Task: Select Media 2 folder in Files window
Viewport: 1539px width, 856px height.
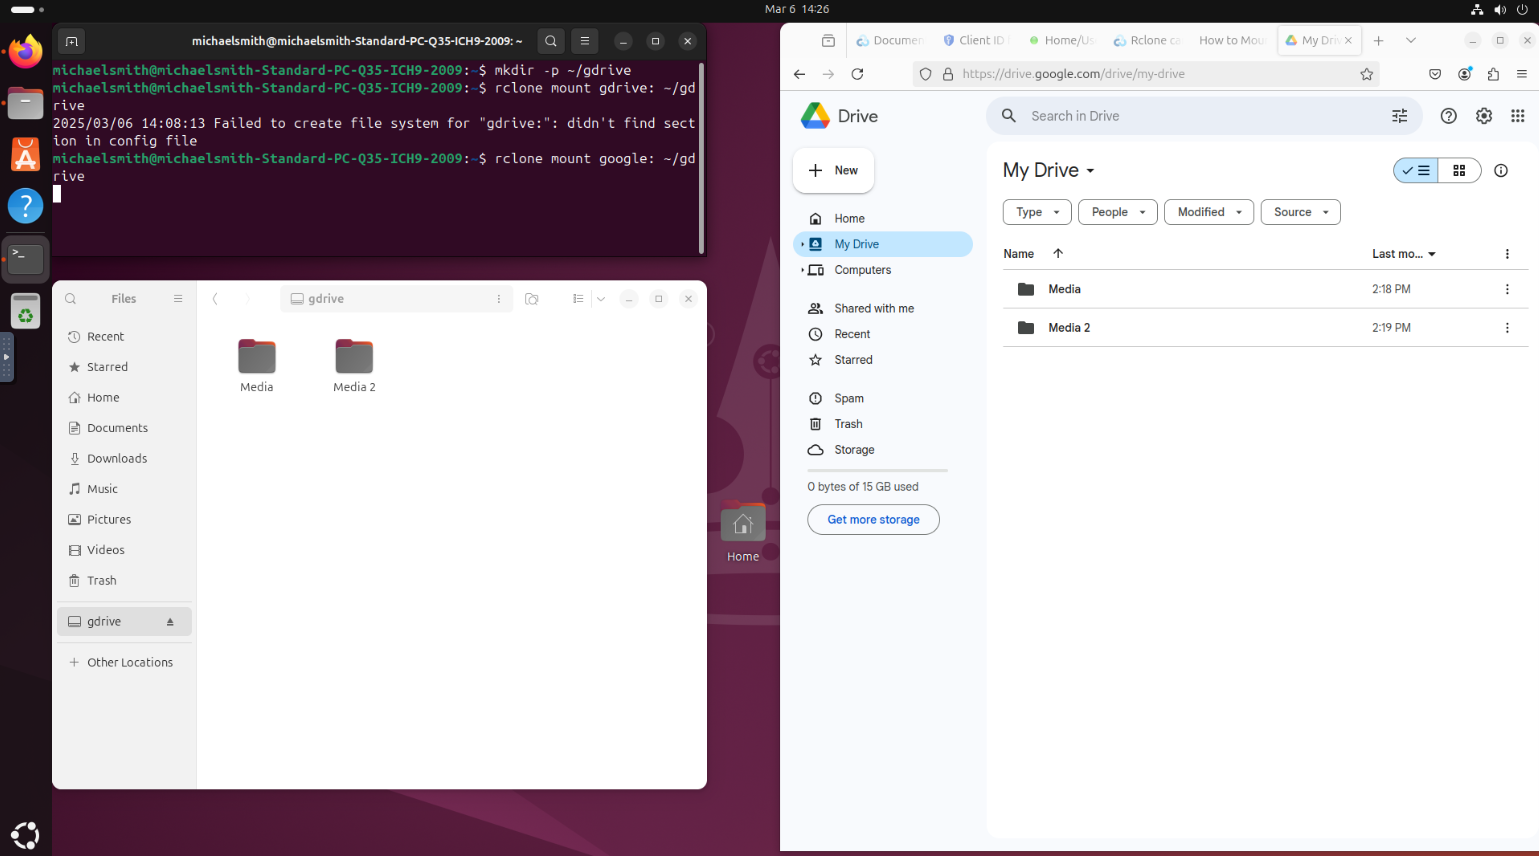Action: tap(354, 366)
